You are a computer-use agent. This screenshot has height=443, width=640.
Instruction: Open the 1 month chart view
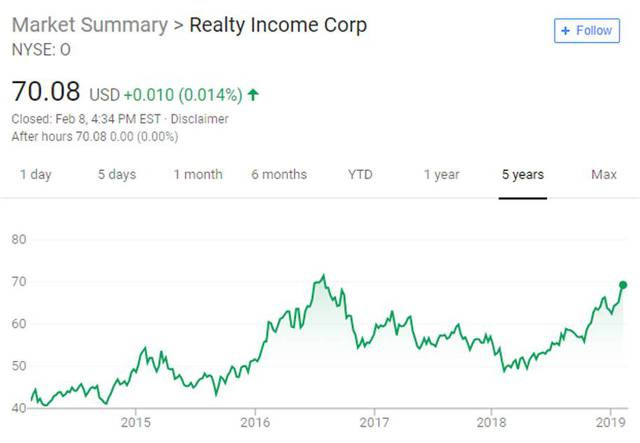198,175
